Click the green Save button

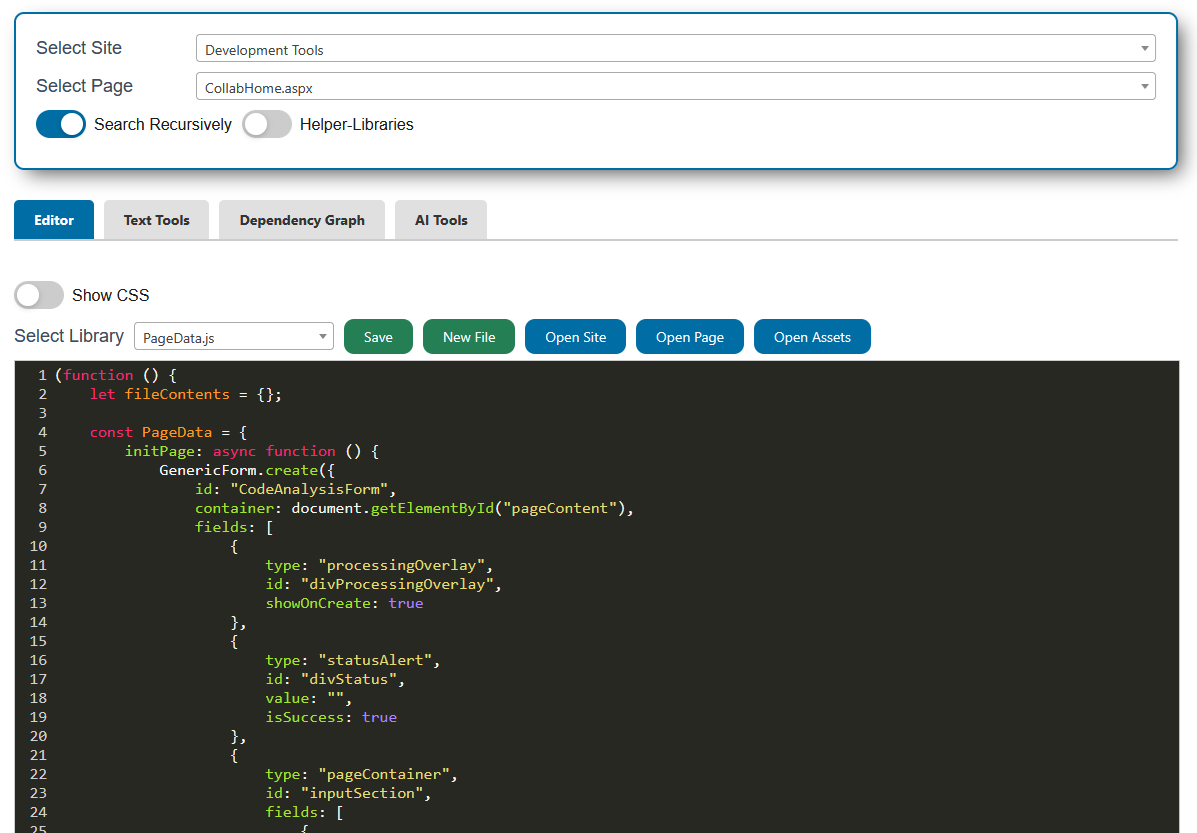coord(379,337)
